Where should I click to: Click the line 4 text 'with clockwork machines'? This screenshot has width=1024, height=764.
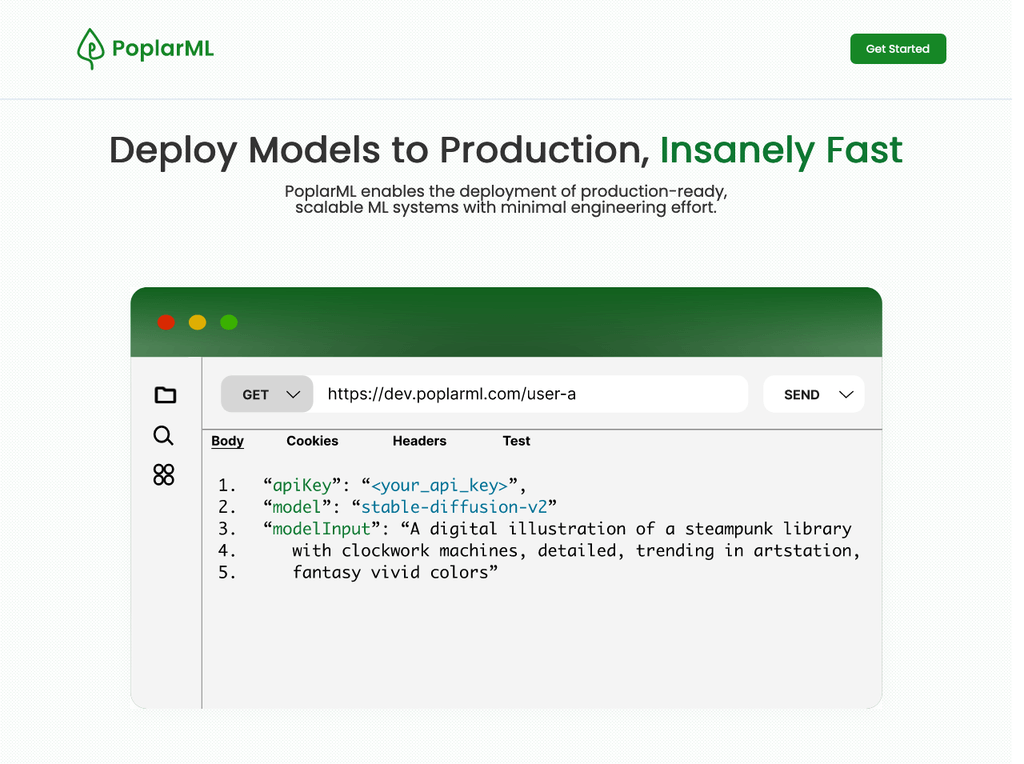(x=405, y=551)
